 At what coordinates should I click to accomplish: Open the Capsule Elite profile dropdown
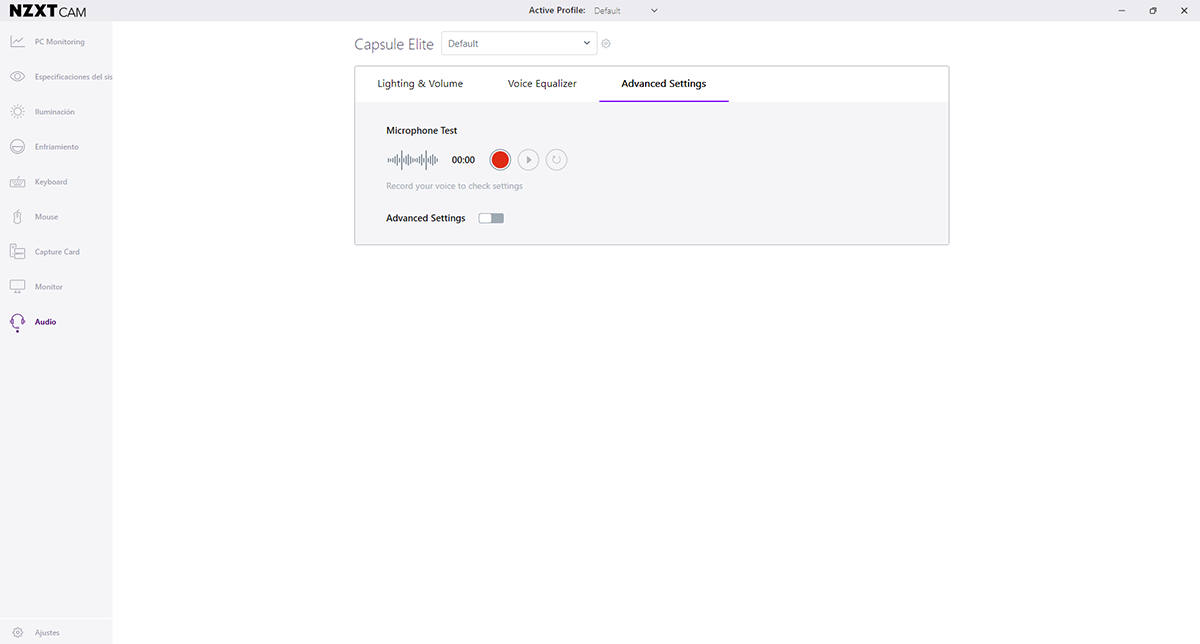click(x=519, y=43)
